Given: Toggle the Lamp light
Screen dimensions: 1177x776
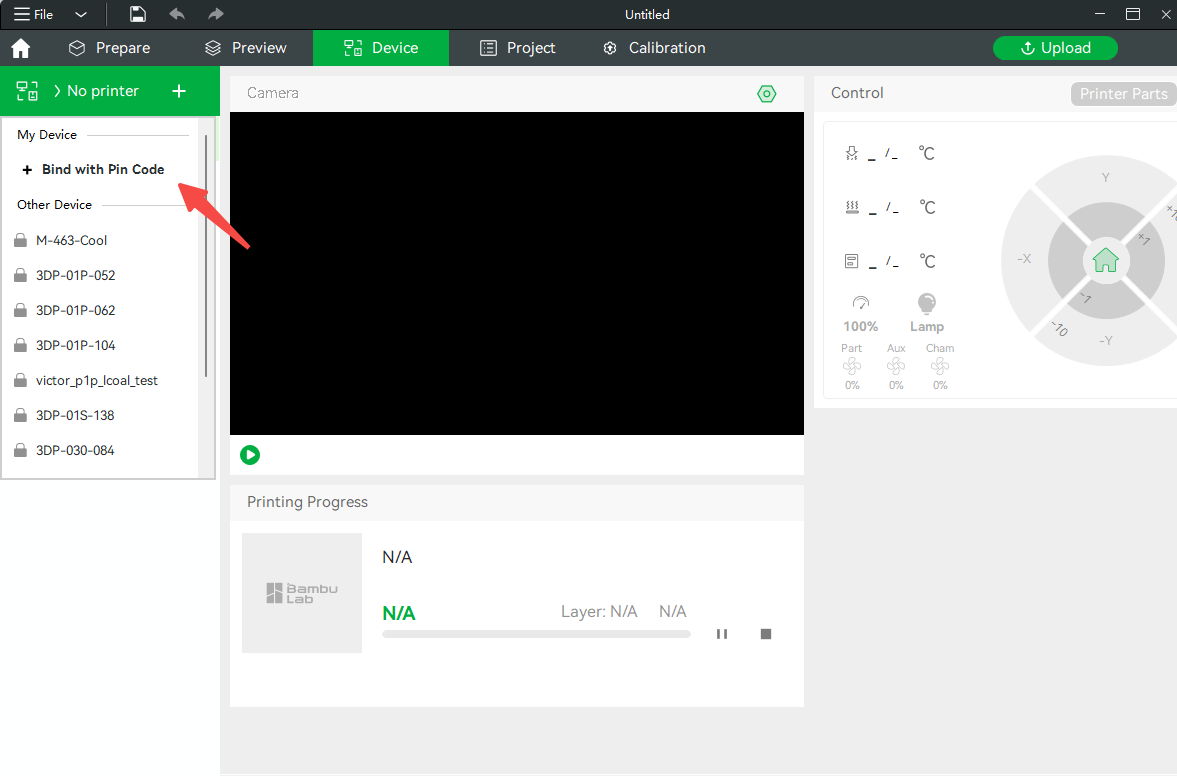Looking at the screenshot, I should click(927, 314).
